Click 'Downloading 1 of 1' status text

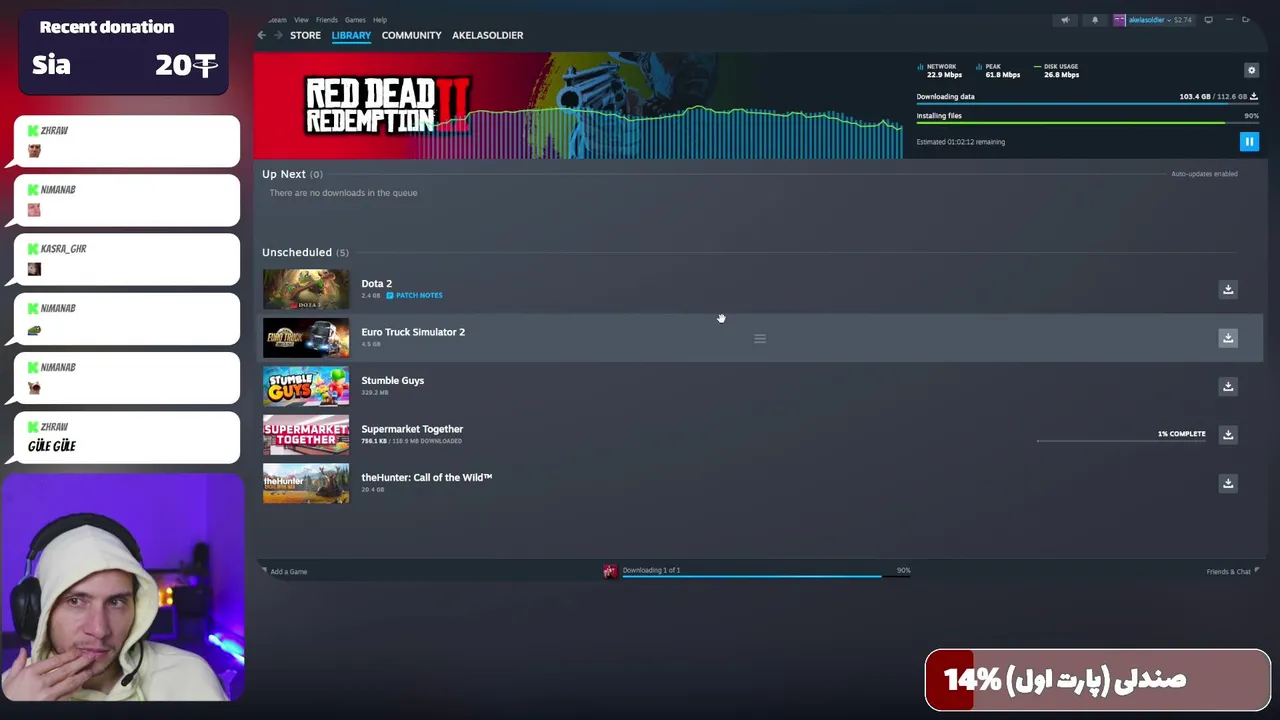click(x=651, y=570)
